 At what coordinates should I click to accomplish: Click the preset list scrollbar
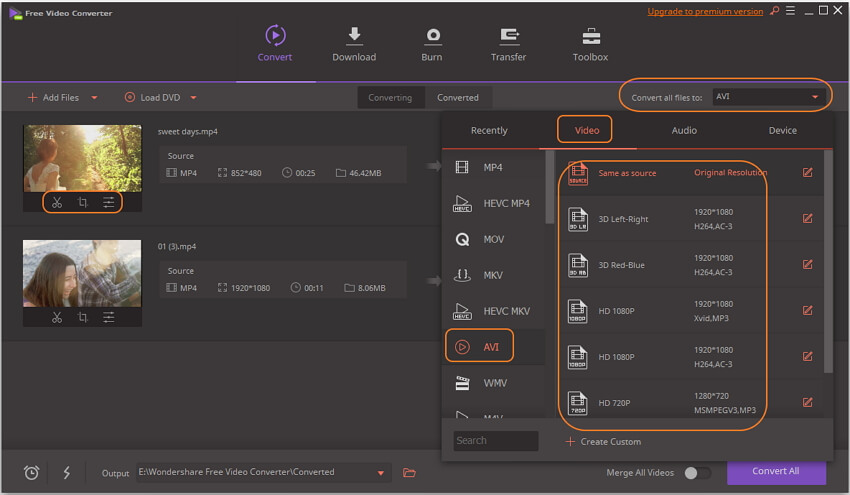[828, 262]
